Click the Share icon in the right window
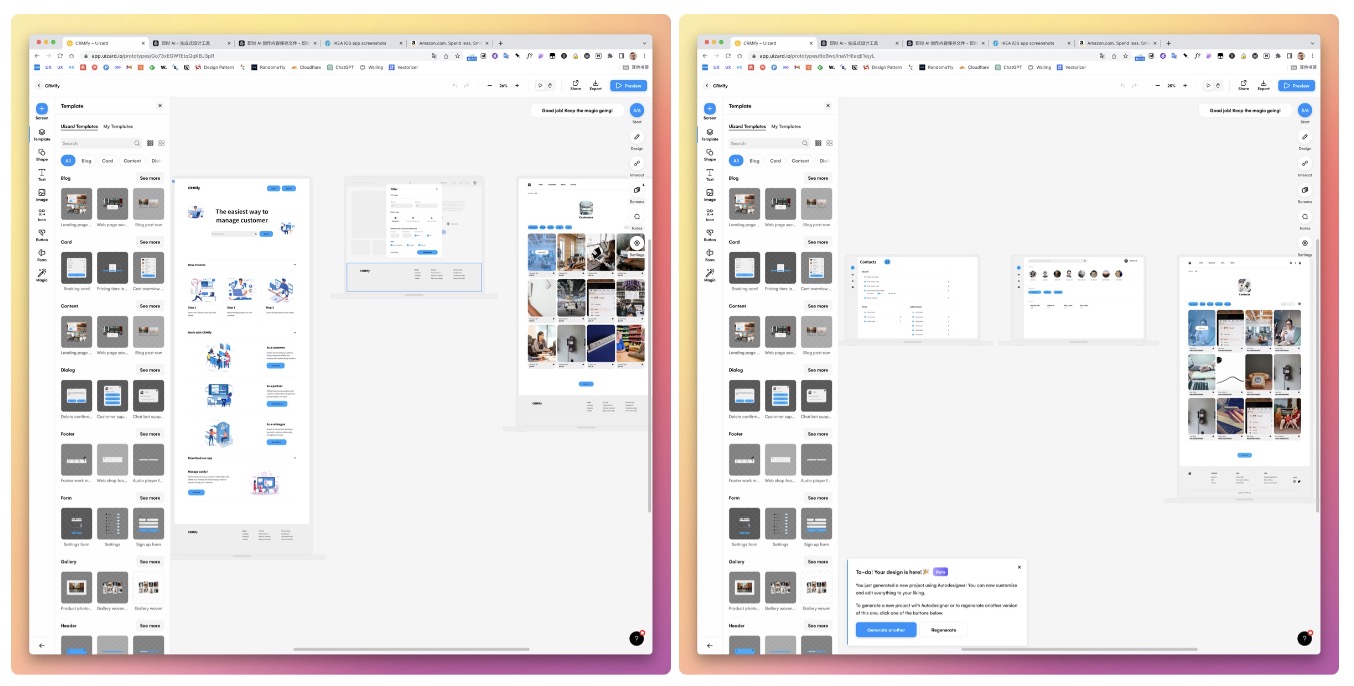Image resolution: width=1354 pixels, height=686 pixels. [x=1243, y=85]
